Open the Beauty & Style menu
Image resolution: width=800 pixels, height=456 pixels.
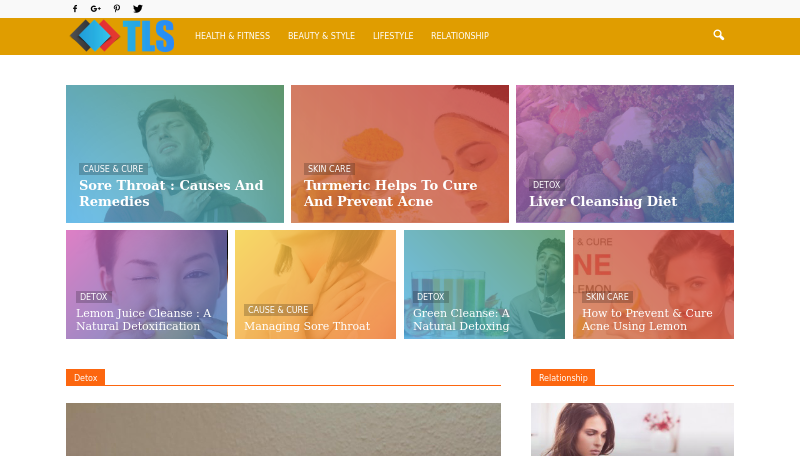(x=321, y=36)
